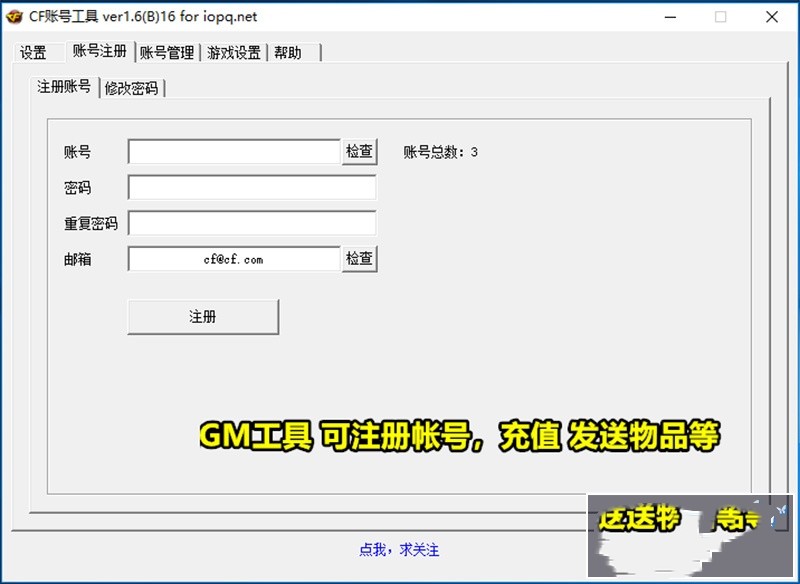Image resolution: width=800 pixels, height=584 pixels.
Task: Click the 密码 field label
Action: (78, 188)
